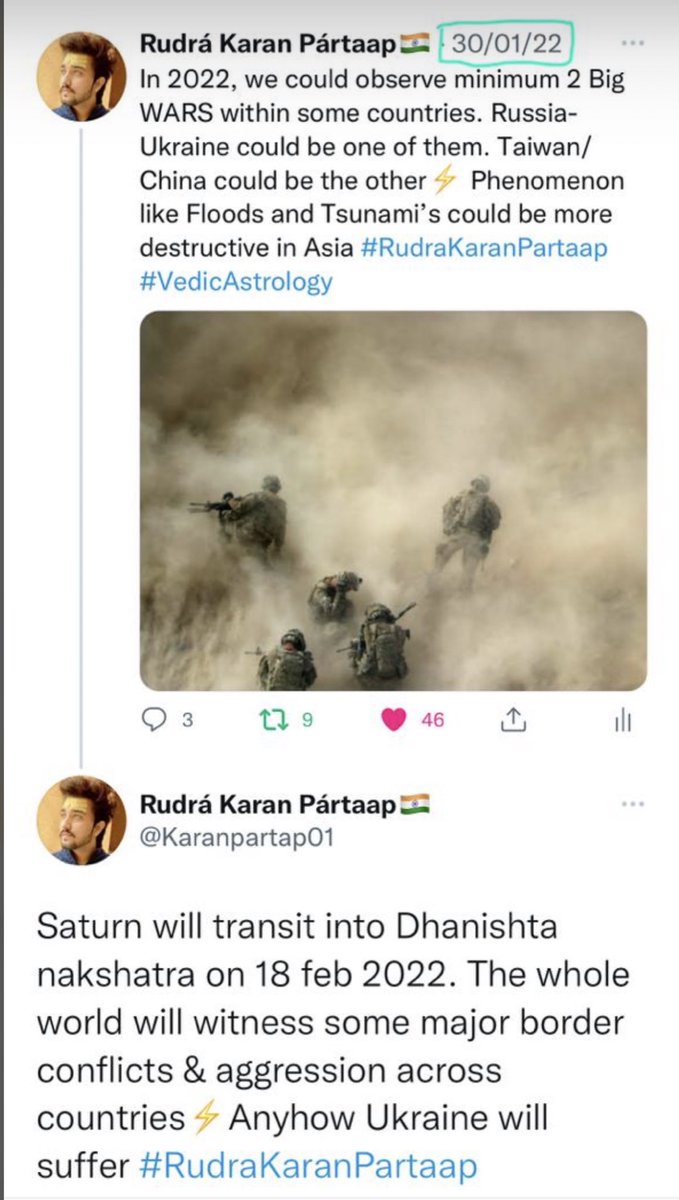Open the three-dot menu on the first tweet
Image resolution: width=679 pixels, height=1200 pixels.
tap(633, 44)
